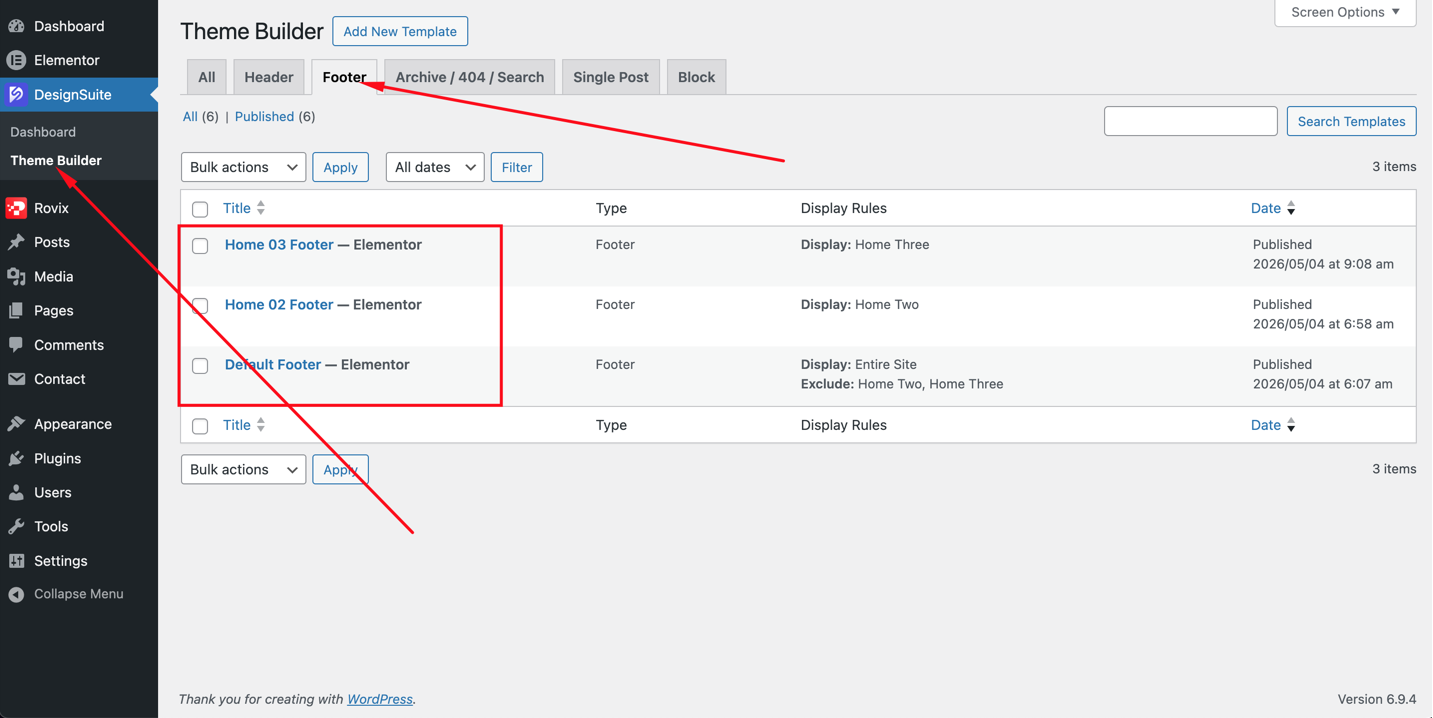Expand the Screen Options panel
This screenshot has height=718, width=1433.
[1345, 12]
